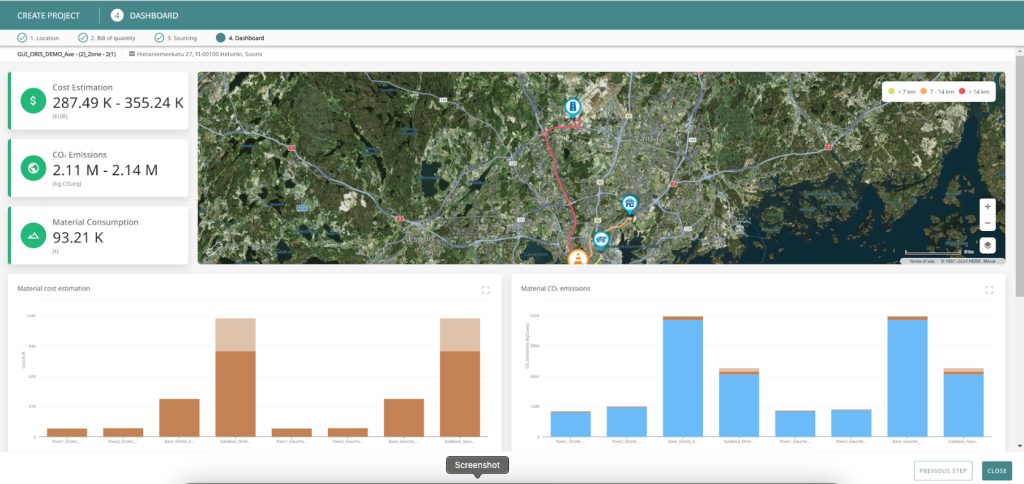
Task: Click the mountain Material Consumption icon
Action: tap(33, 235)
